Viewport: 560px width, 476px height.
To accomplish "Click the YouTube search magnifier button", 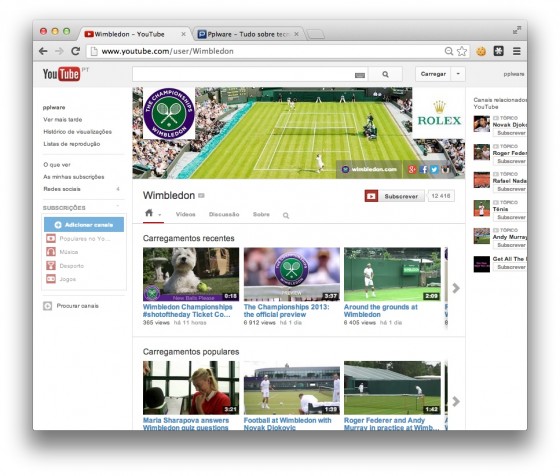I will [x=385, y=74].
